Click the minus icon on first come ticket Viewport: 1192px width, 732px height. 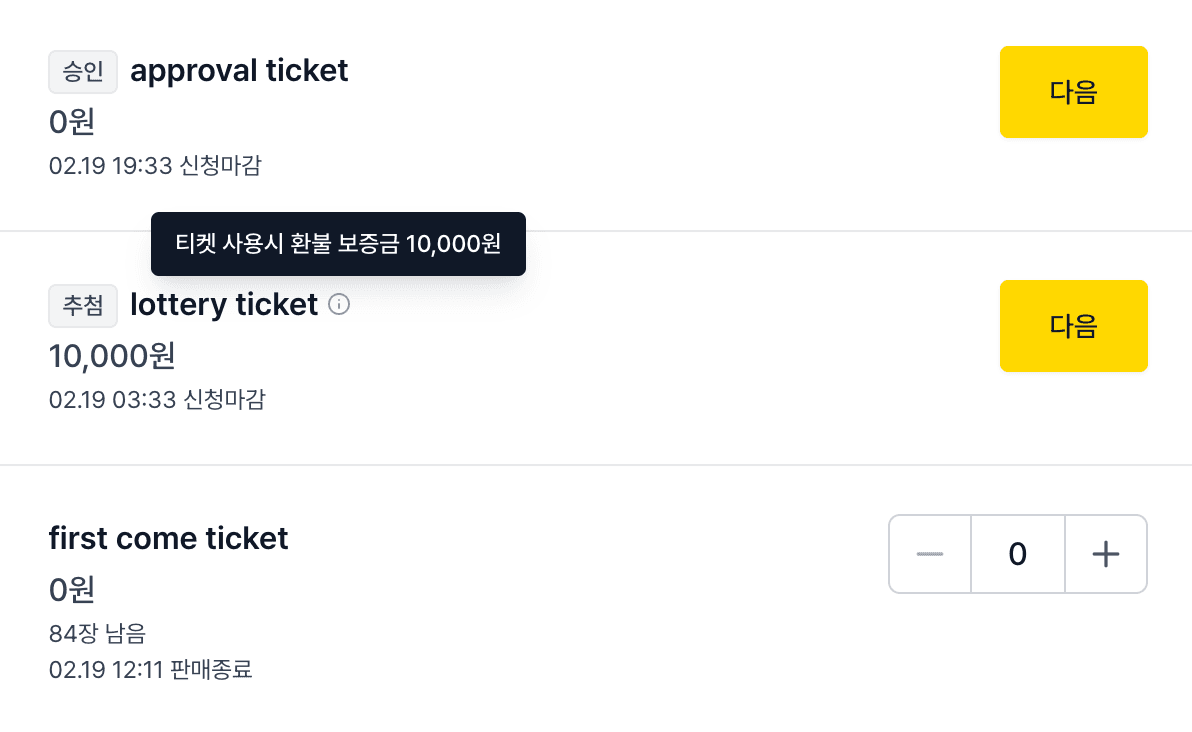coord(929,554)
